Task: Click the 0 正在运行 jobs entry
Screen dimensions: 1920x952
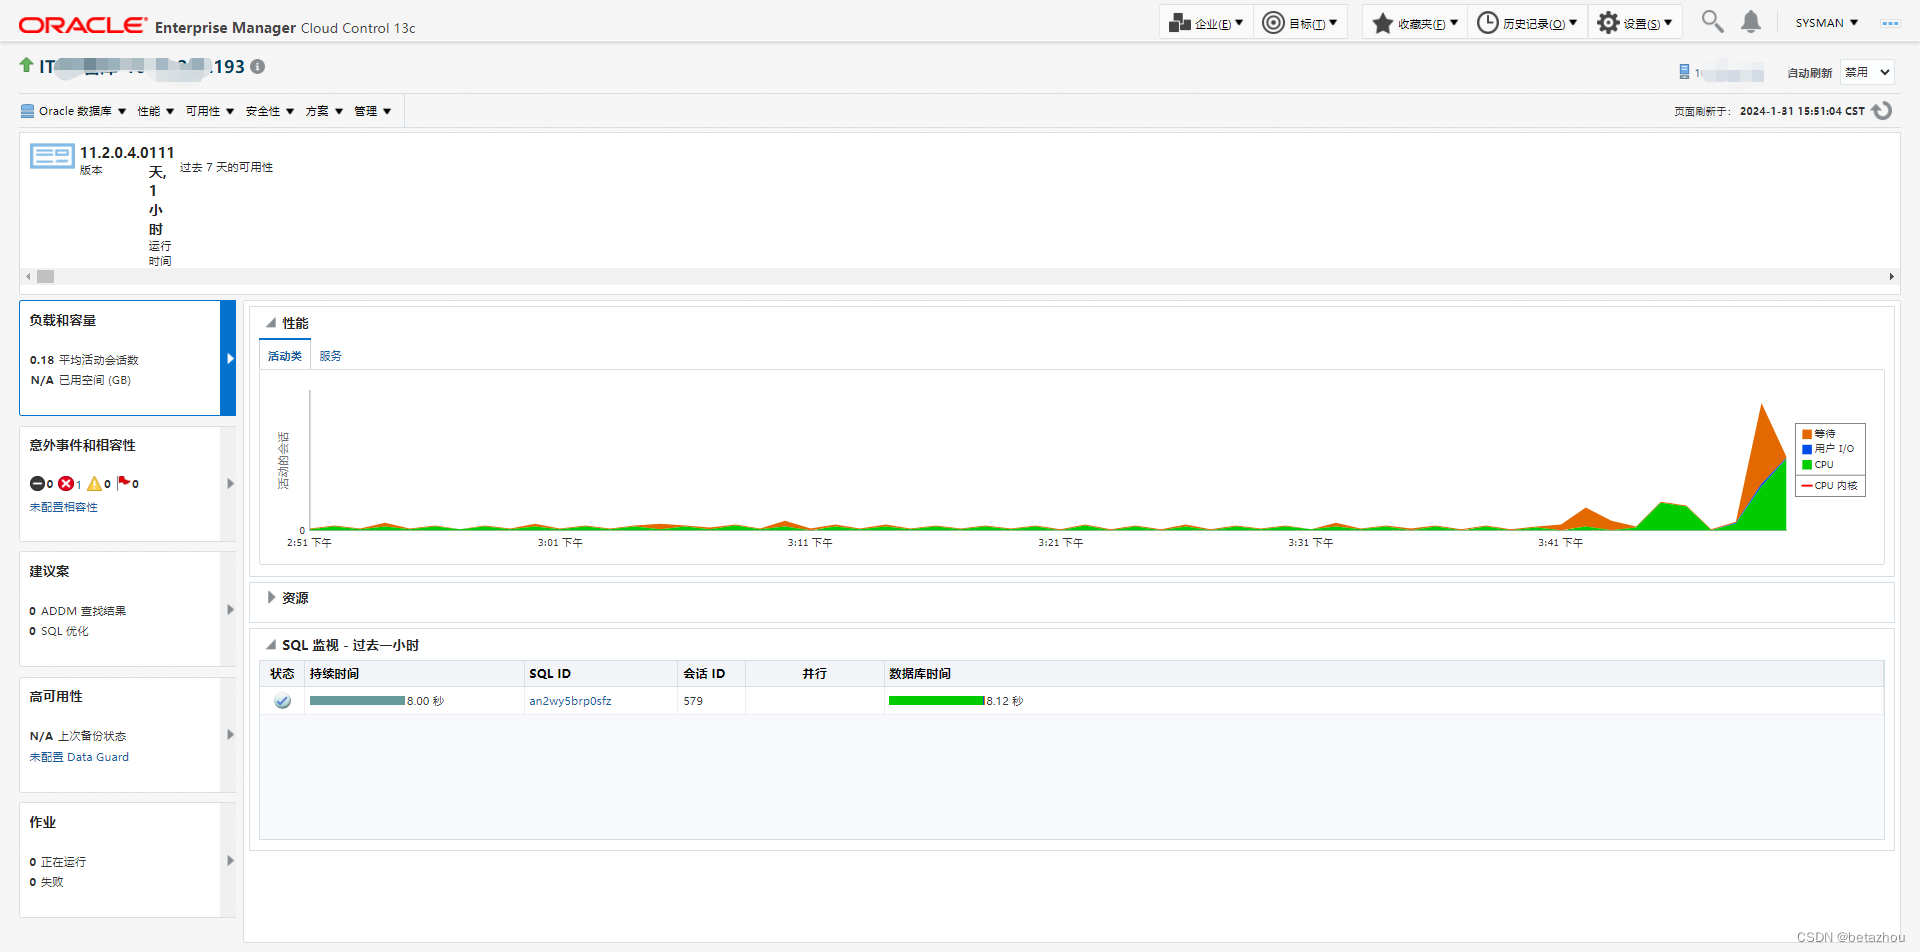Action: 58,862
